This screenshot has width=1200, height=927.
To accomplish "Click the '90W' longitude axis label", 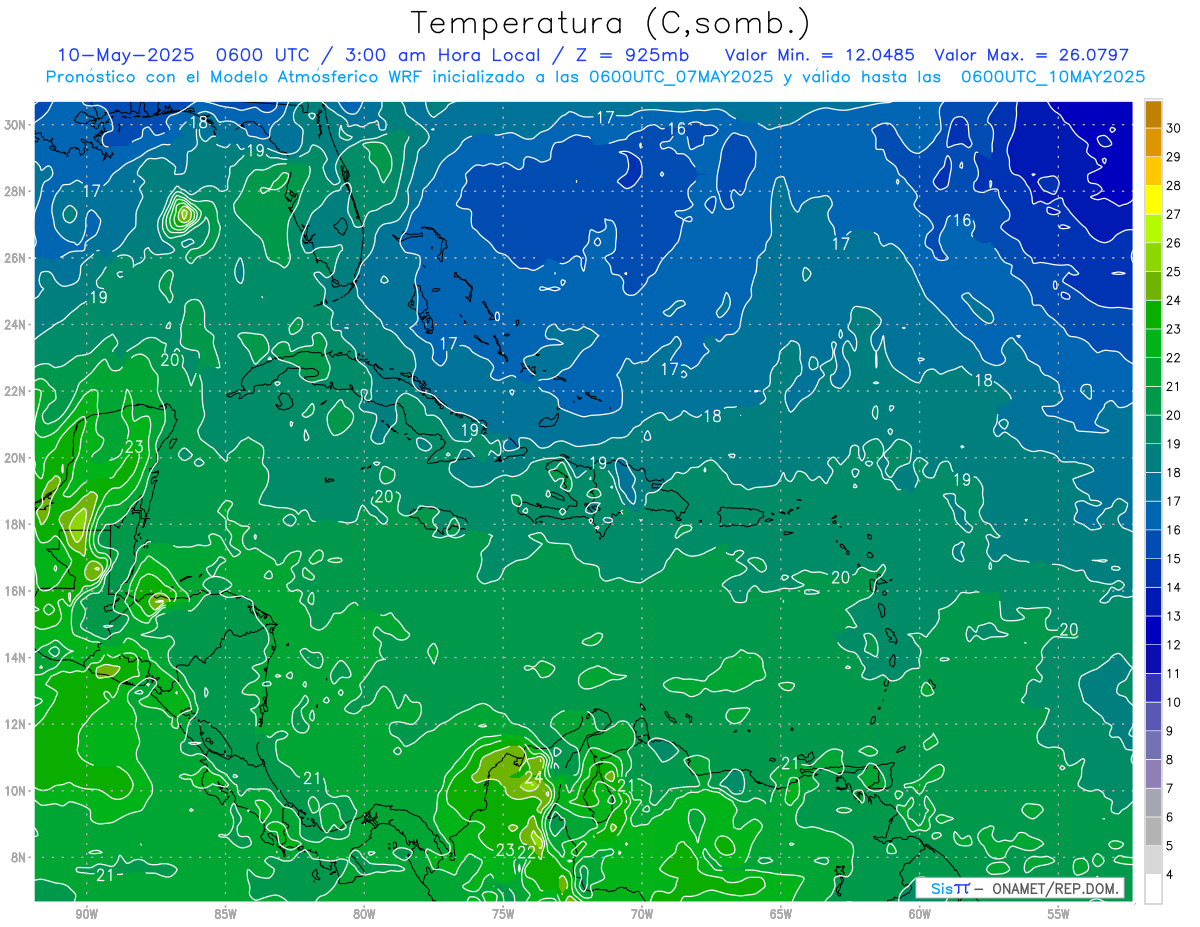I will point(86,914).
